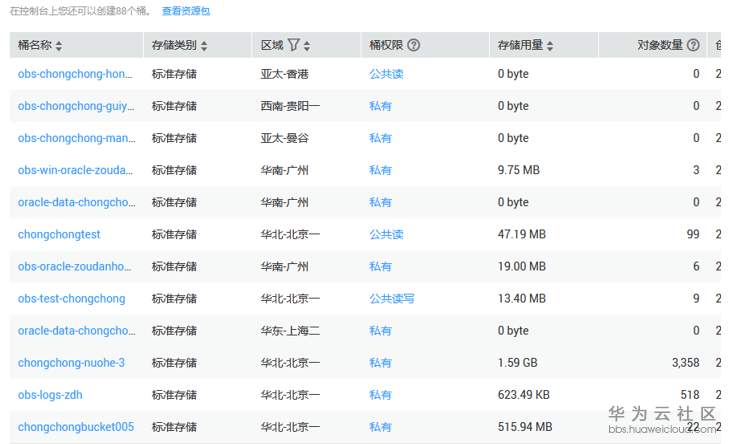Select the 1.59 GB storage usage cell

(518, 363)
